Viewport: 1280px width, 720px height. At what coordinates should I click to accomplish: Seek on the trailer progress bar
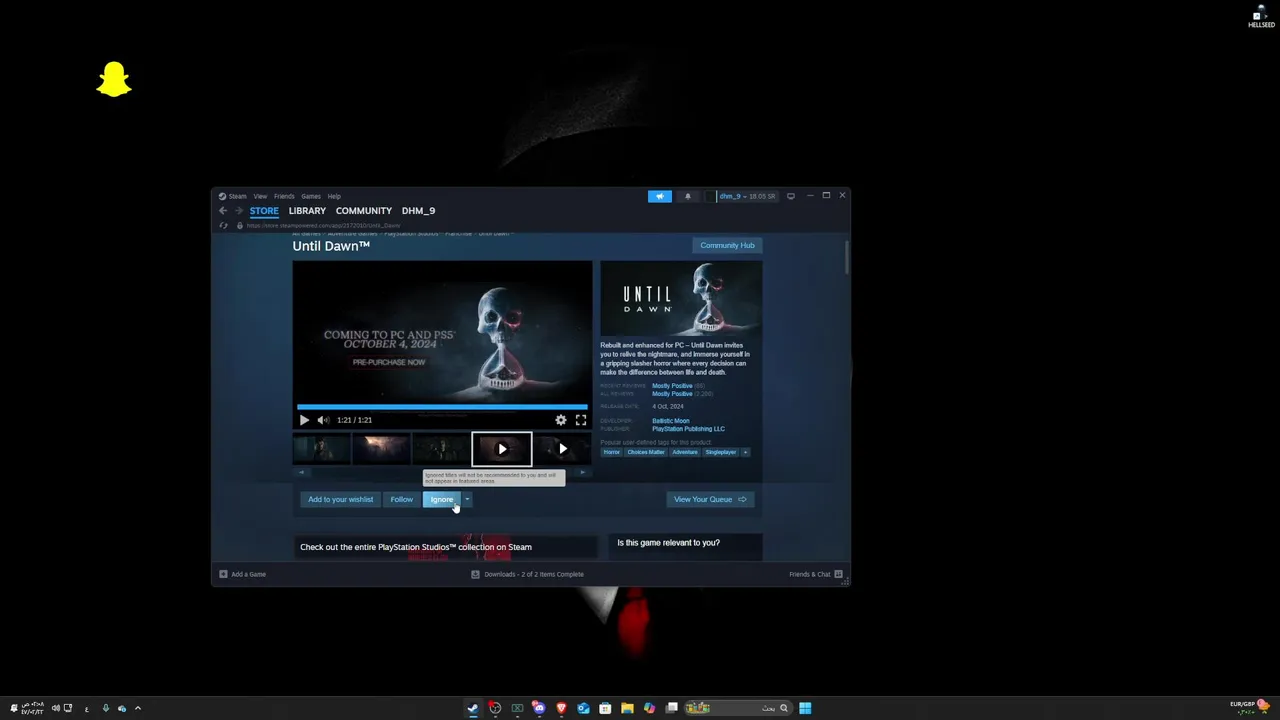click(442, 407)
